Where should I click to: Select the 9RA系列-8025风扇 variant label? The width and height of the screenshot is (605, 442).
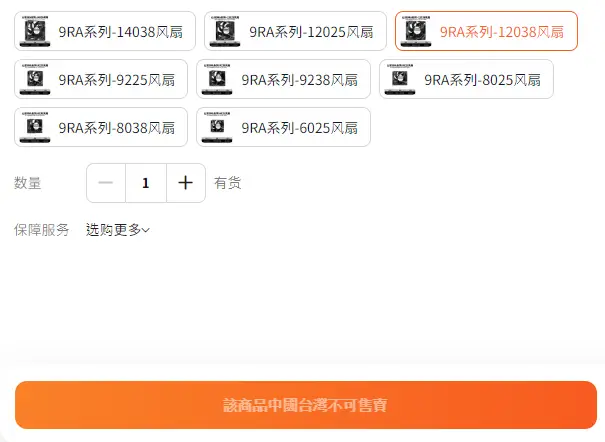pos(481,80)
